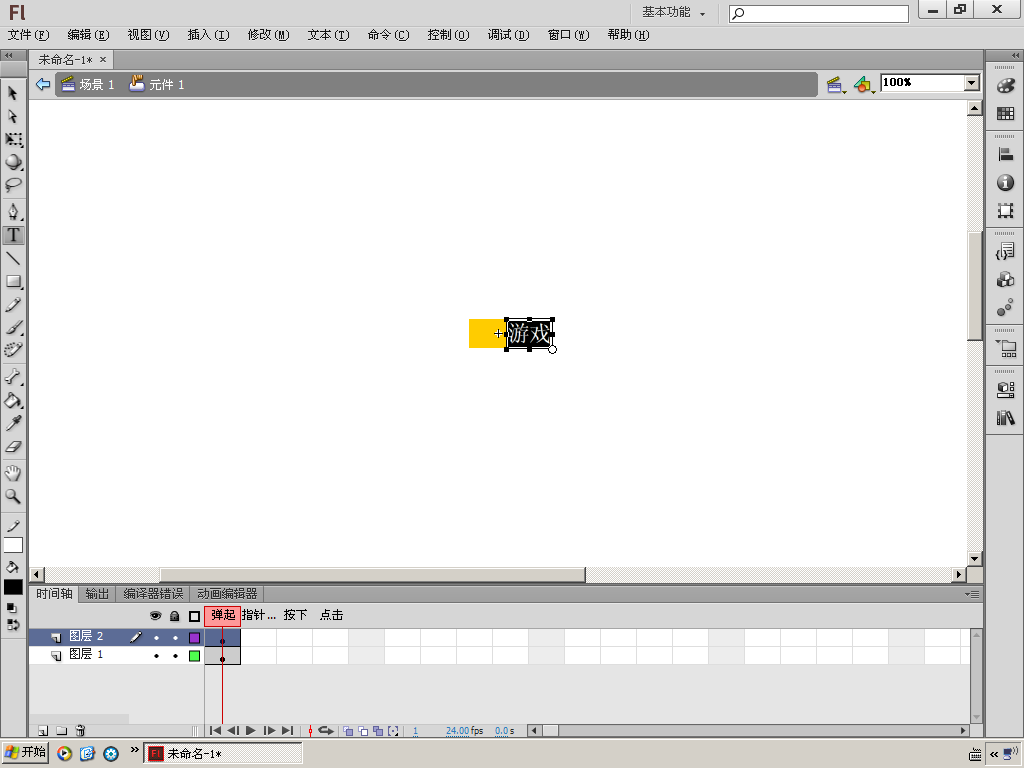Select the Pencil tool
Viewport: 1024px width, 768px height.
(x=13, y=305)
